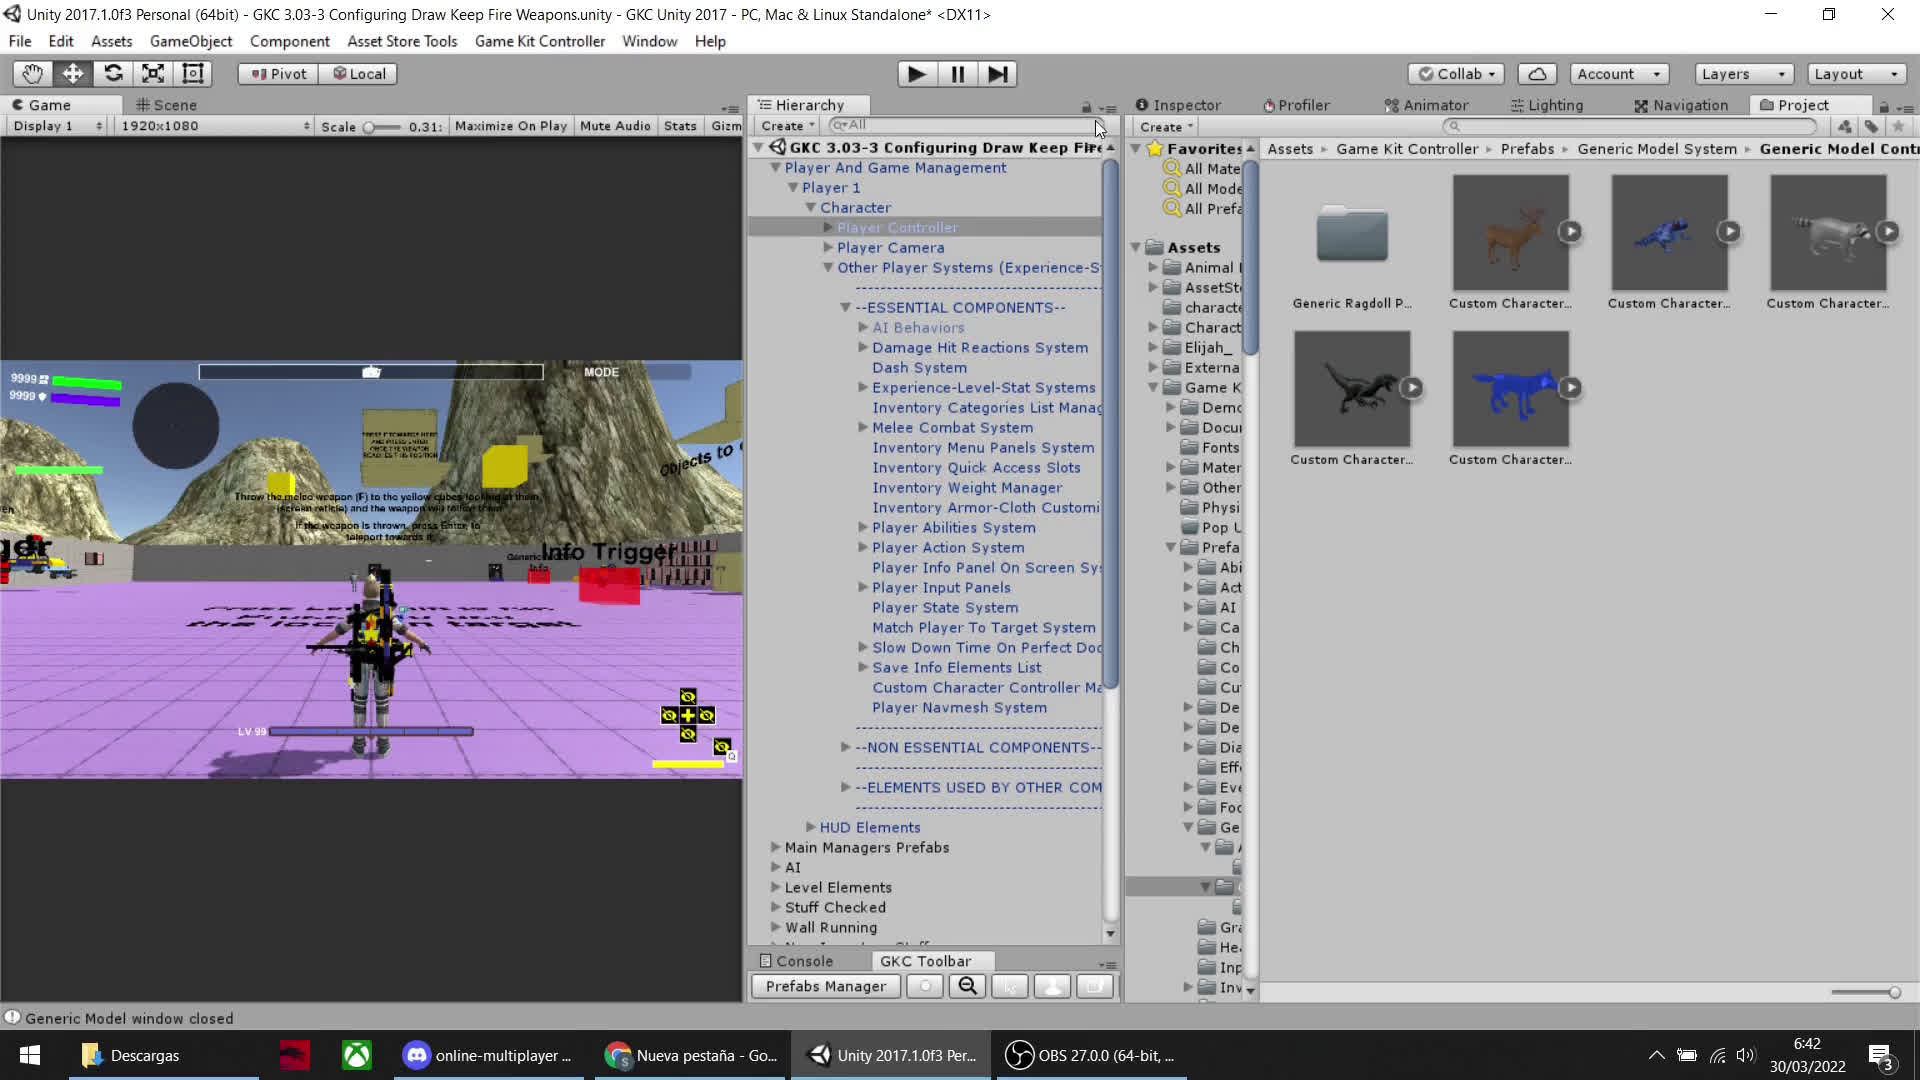
Task: Expand the AI Behaviors item in Hierarchy
Action: click(x=863, y=327)
